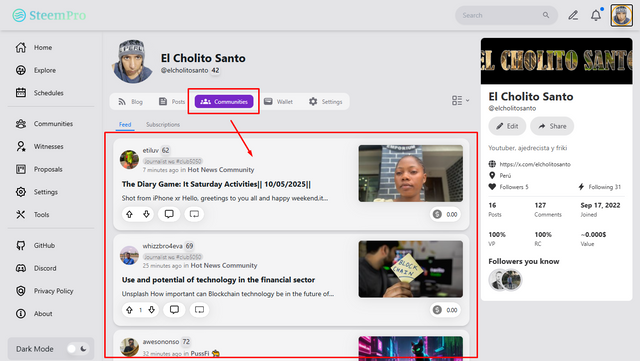The height and width of the screenshot is (361, 640).
Task: Open etiluv's post thumbnail image
Action: [x=411, y=173]
